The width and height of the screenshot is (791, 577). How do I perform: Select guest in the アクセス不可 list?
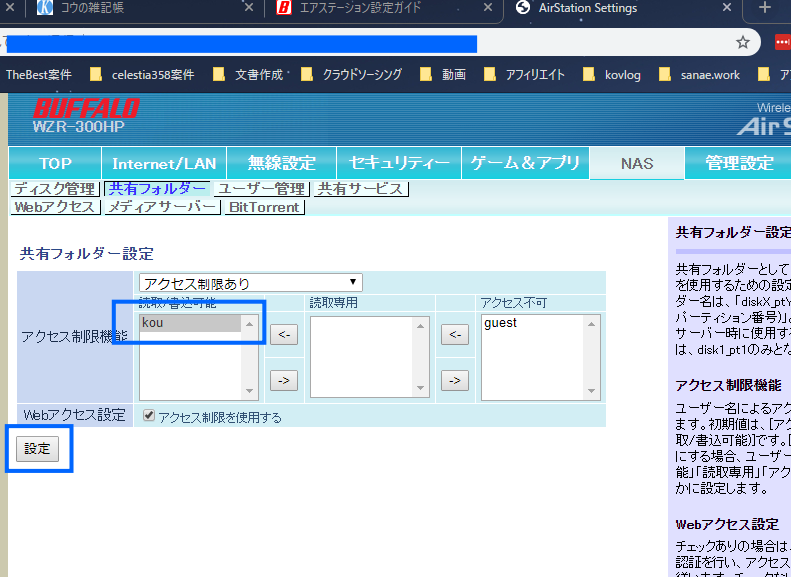coord(530,323)
